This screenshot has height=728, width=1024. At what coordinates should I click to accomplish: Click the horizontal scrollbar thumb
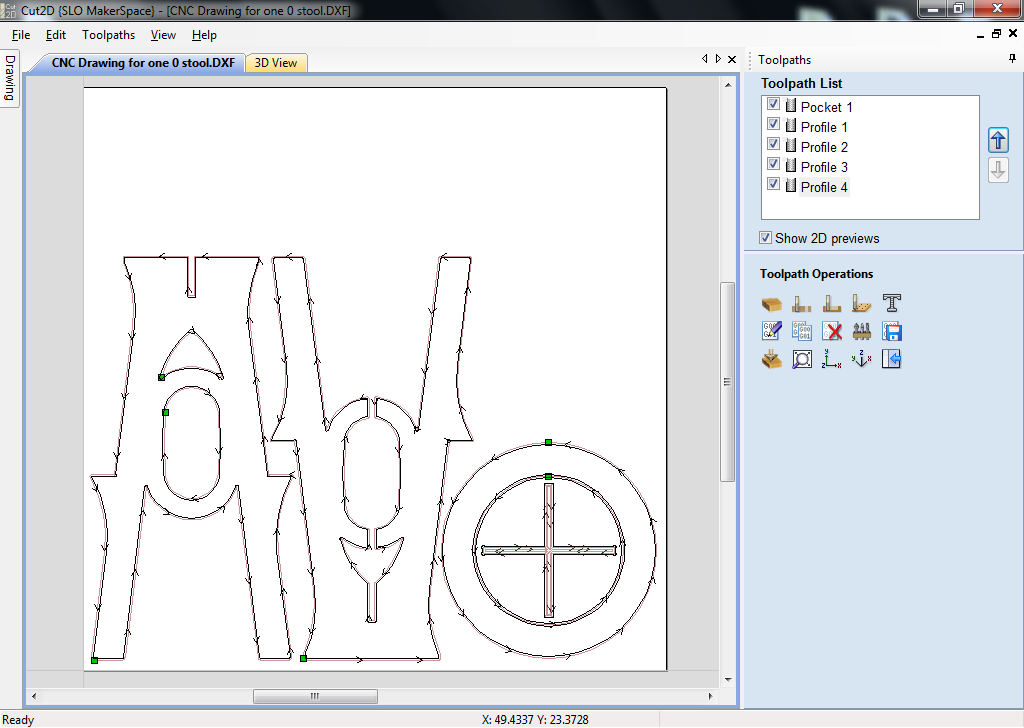tap(315, 697)
